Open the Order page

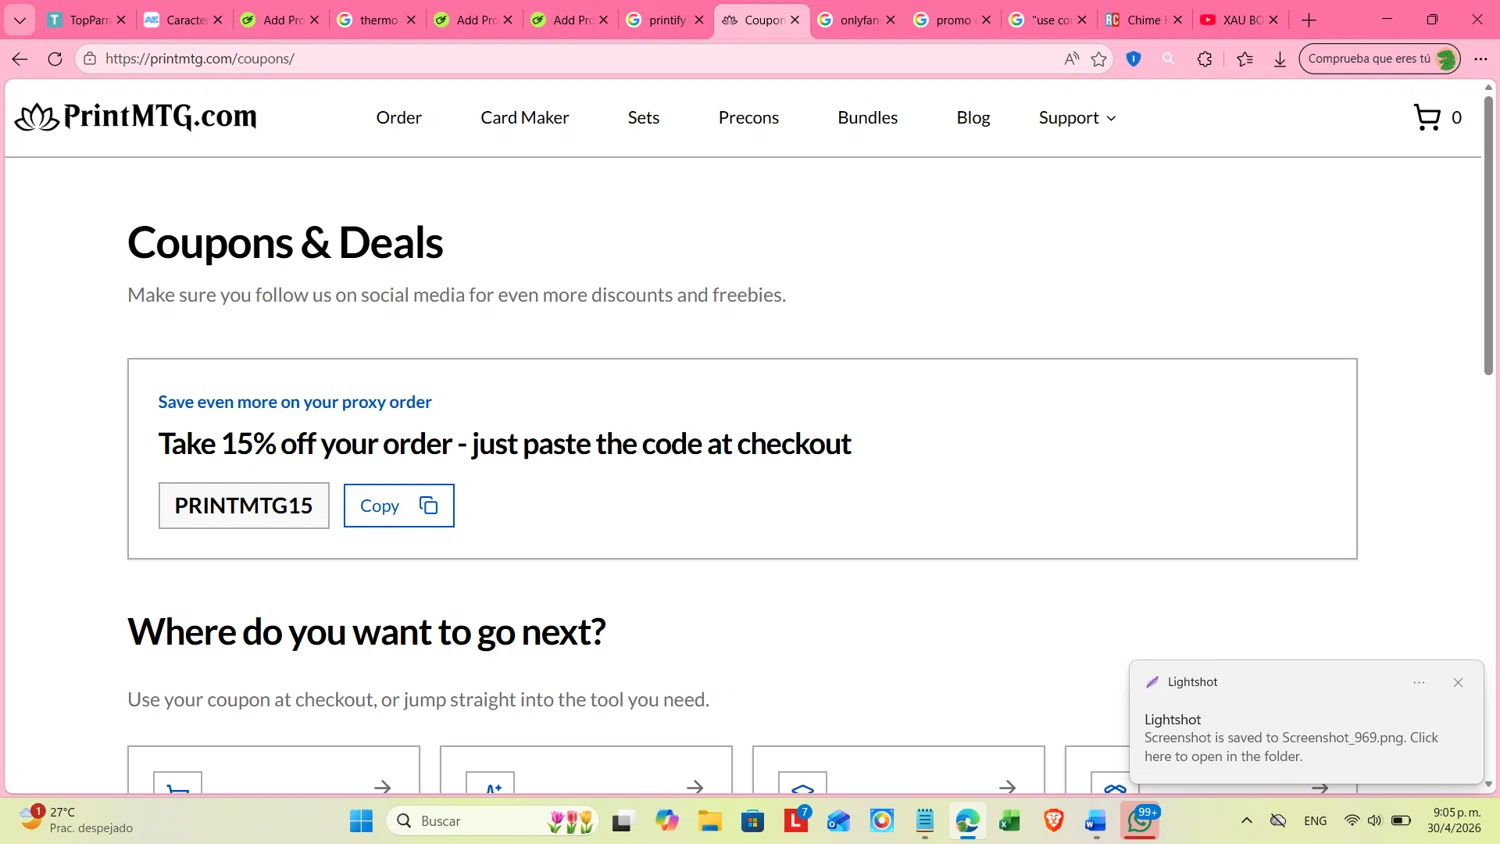[x=399, y=118]
